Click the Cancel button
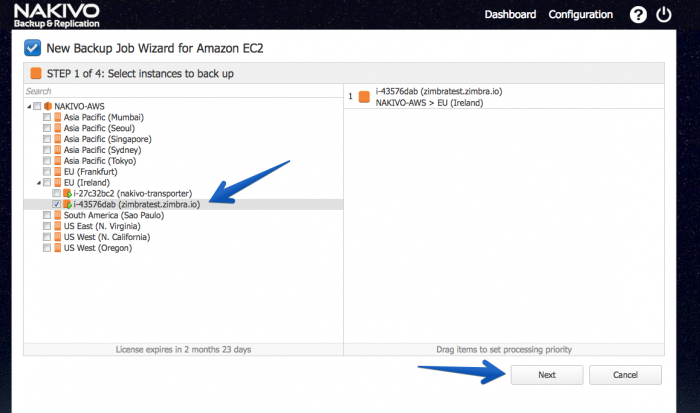This screenshot has height=413, width=700. tap(625, 375)
